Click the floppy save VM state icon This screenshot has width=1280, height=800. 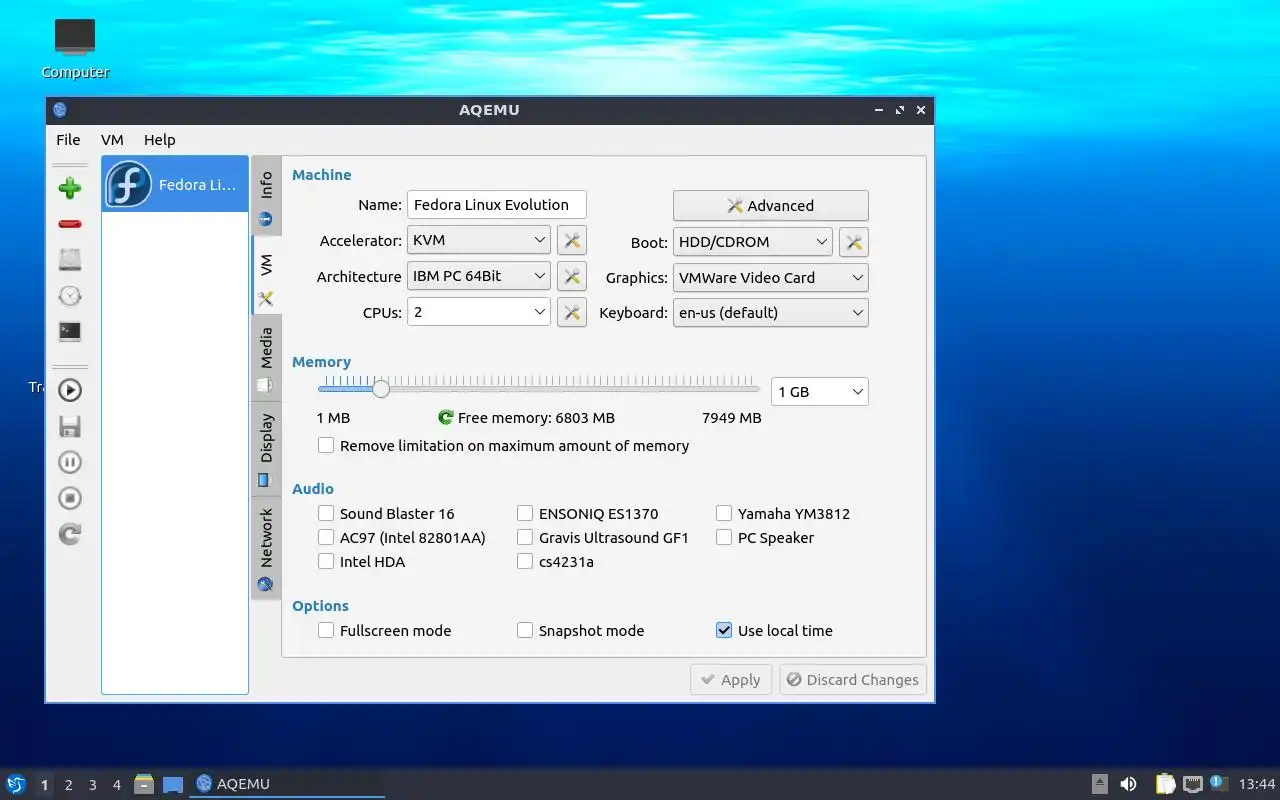(x=70, y=427)
